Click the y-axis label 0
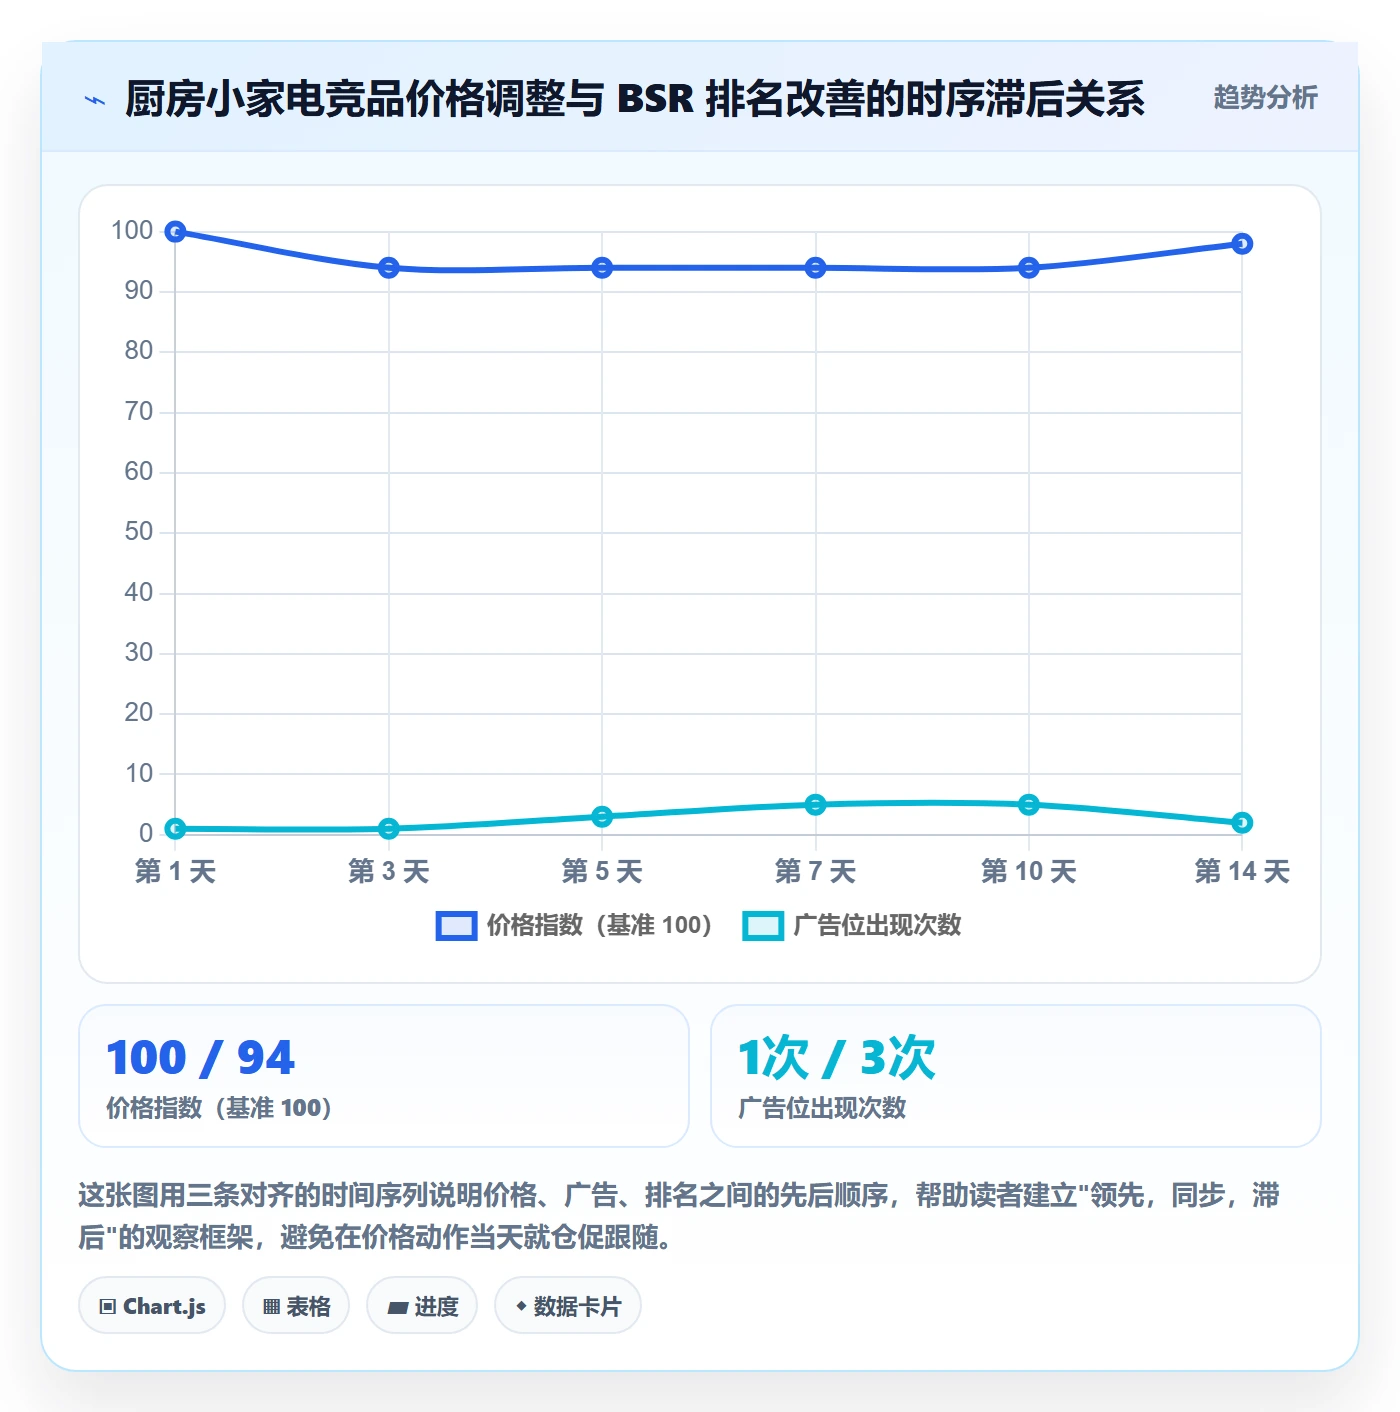Viewport: 1400px width, 1412px height. coord(146,833)
